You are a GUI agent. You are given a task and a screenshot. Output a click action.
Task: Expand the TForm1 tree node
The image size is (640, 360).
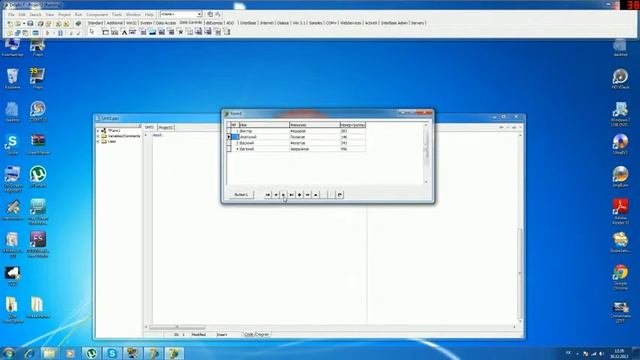pos(98,131)
